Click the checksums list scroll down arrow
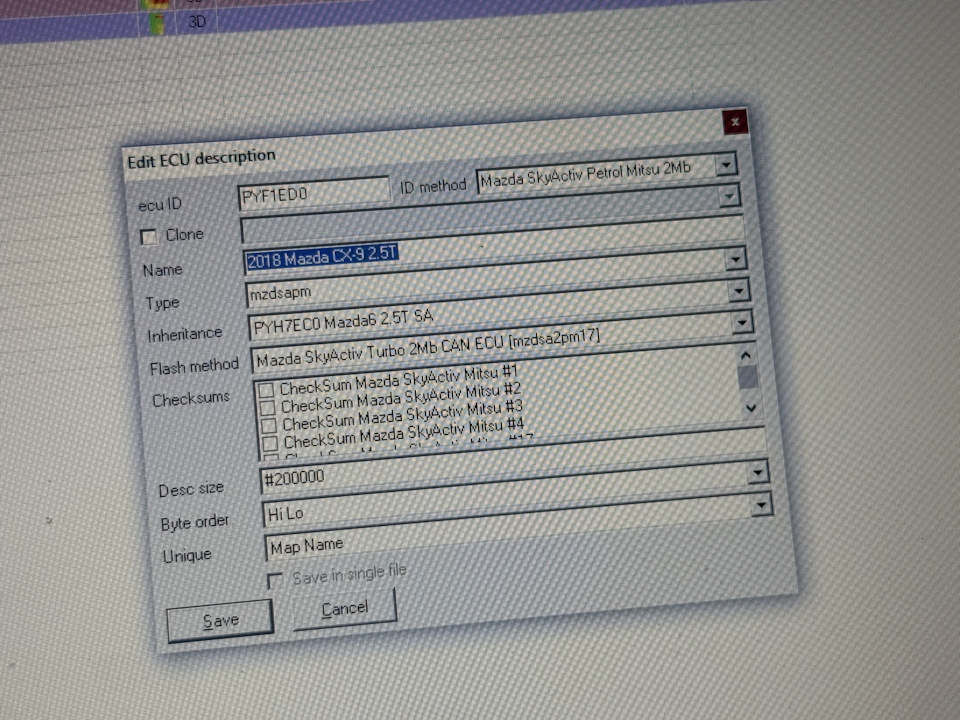 (x=751, y=408)
